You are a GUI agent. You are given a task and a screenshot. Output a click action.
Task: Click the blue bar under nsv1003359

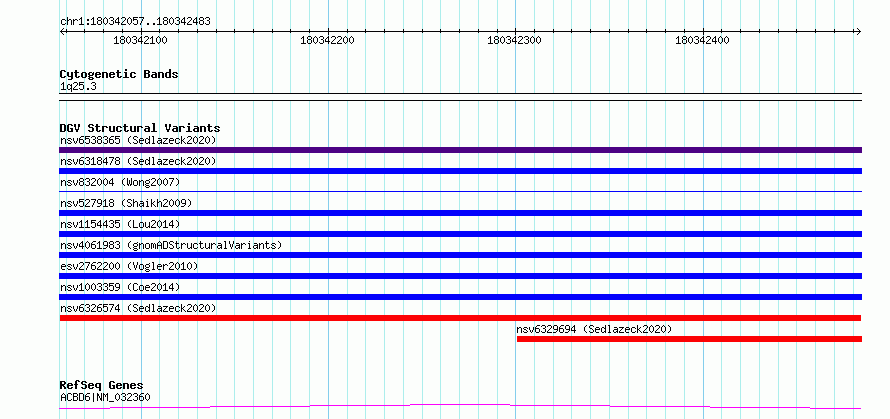coord(460,297)
